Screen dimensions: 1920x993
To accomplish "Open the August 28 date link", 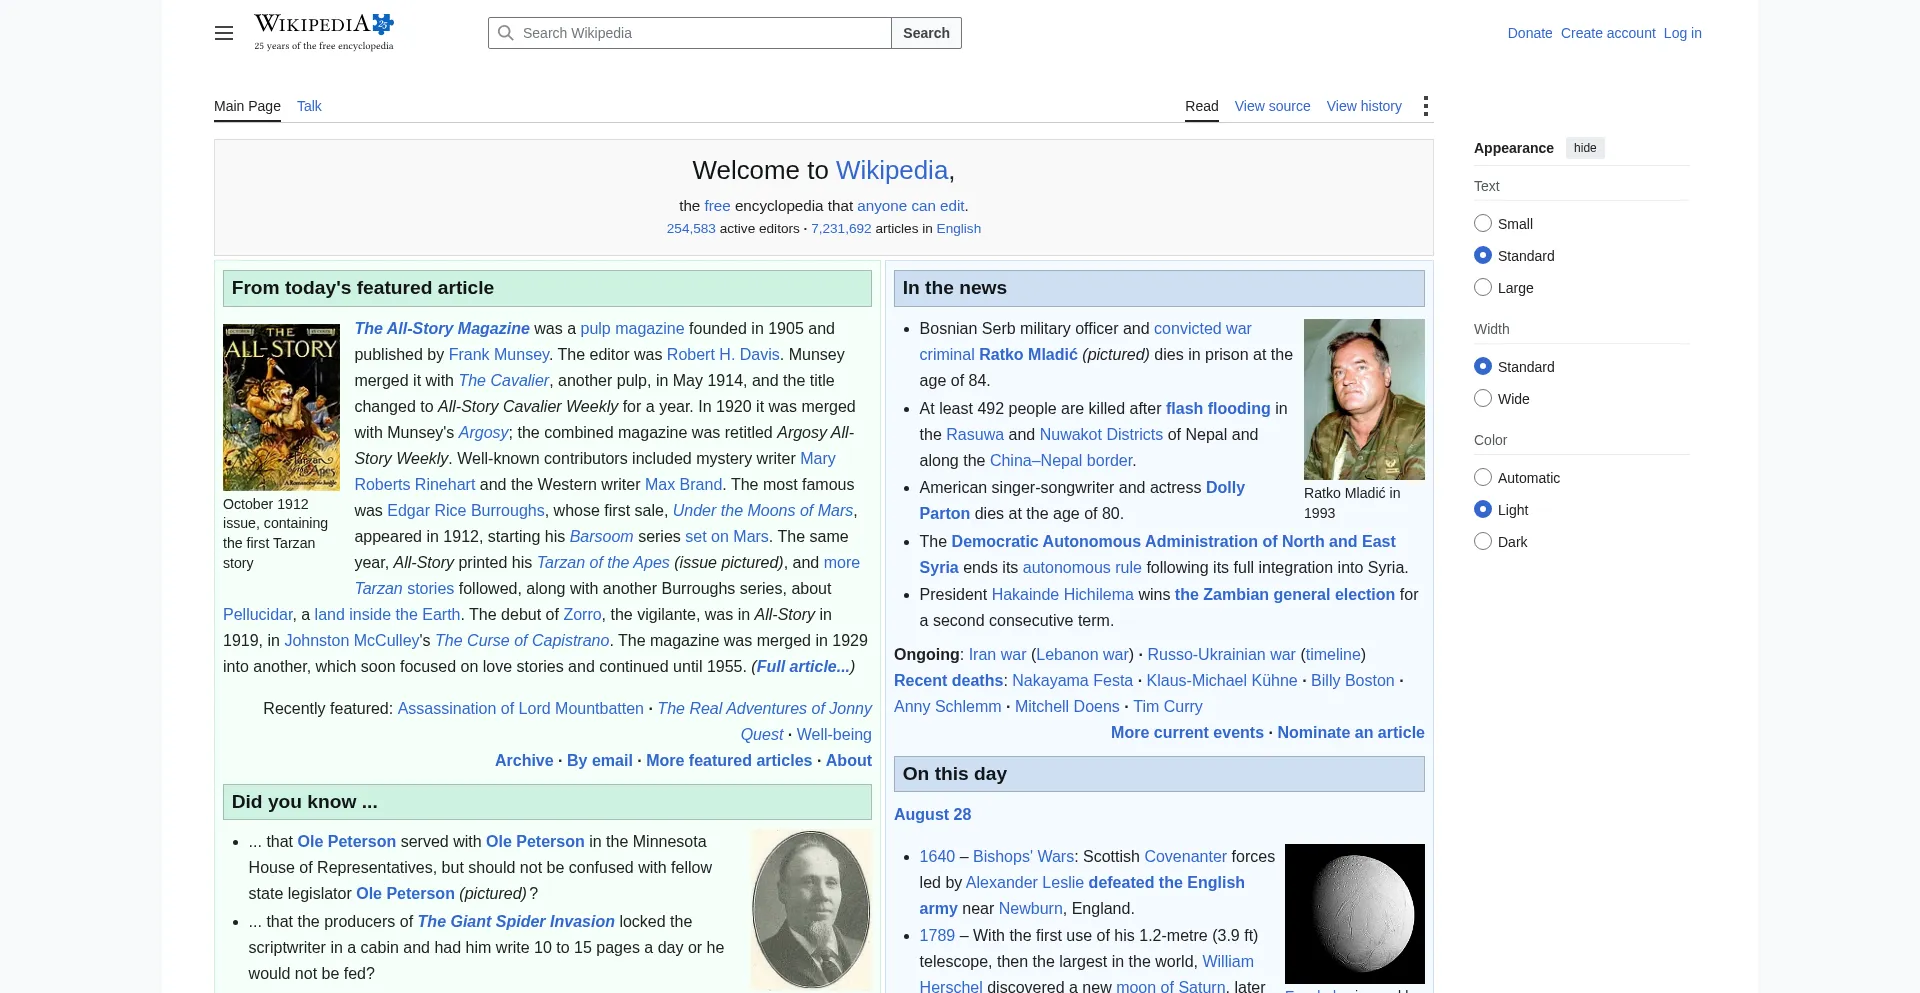I will point(932,814).
